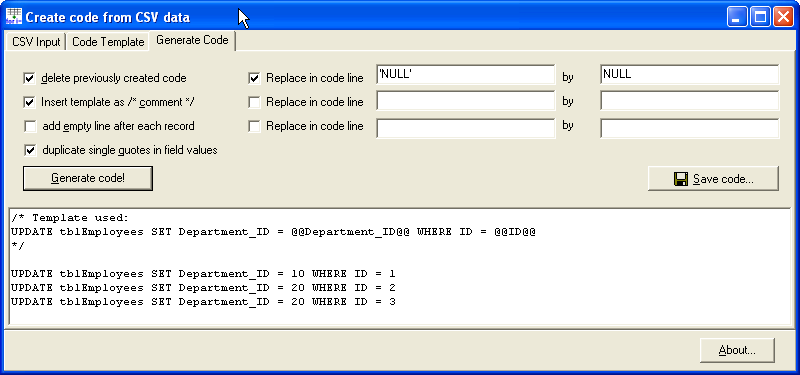Uncheck the first Replace in code line checkbox
The width and height of the screenshot is (800, 375).
[254, 78]
